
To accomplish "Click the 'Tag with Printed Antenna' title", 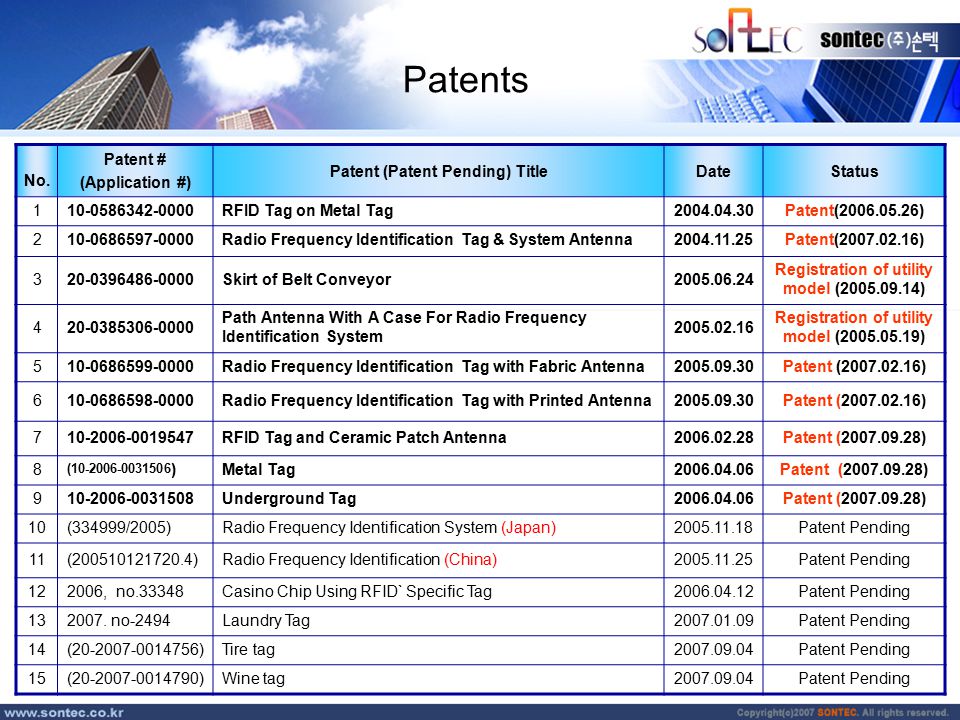I will click(437, 400).
